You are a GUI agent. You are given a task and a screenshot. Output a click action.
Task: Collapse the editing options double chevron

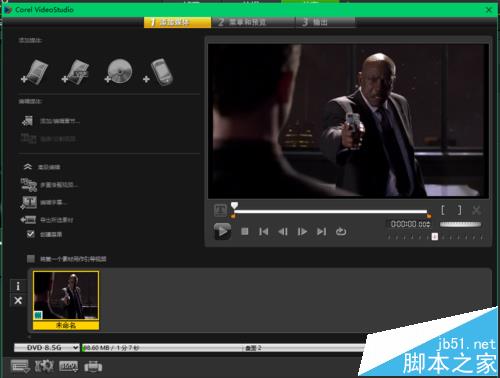[x=28, y=167]
